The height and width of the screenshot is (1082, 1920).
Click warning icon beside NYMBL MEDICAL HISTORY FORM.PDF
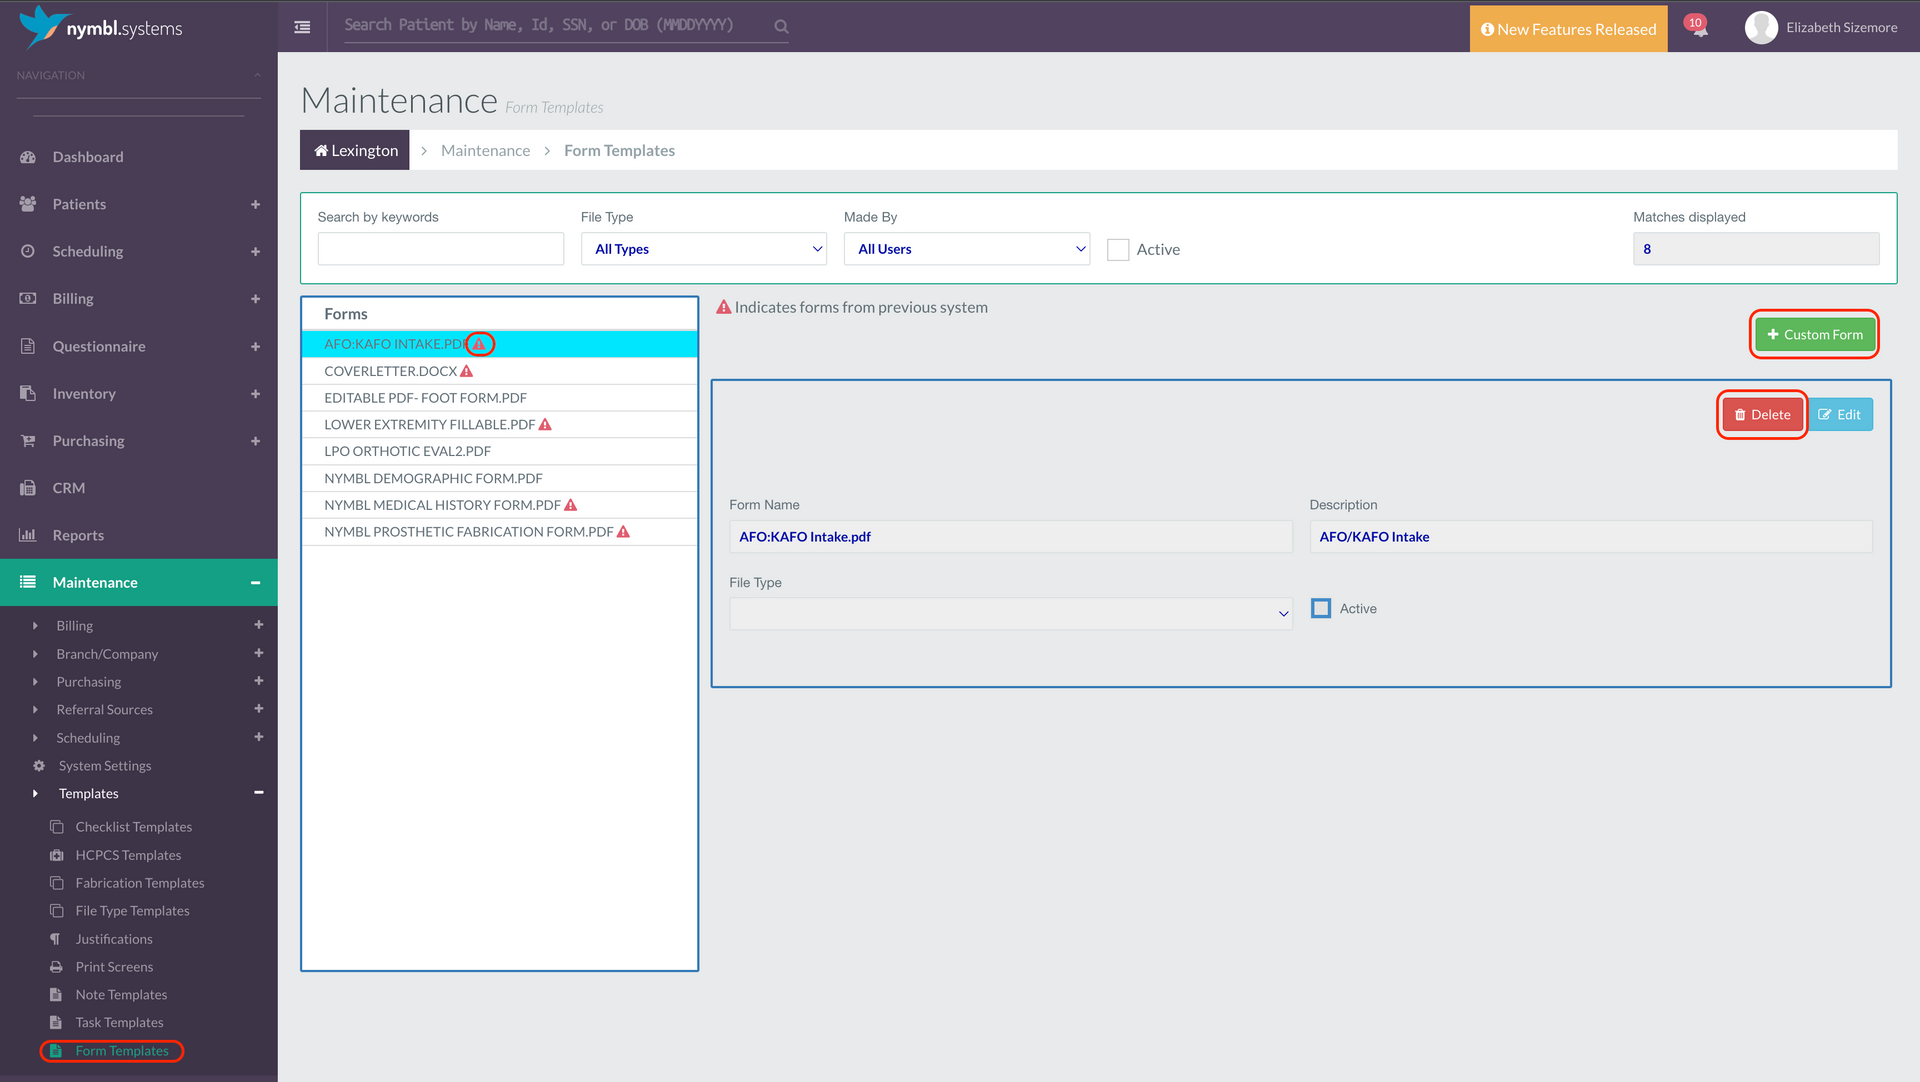571,505
